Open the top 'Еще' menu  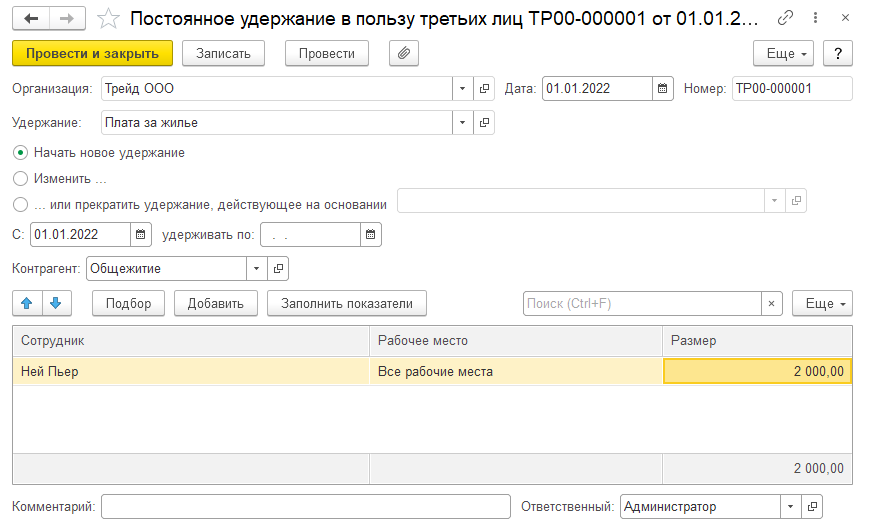click(782, 53)
